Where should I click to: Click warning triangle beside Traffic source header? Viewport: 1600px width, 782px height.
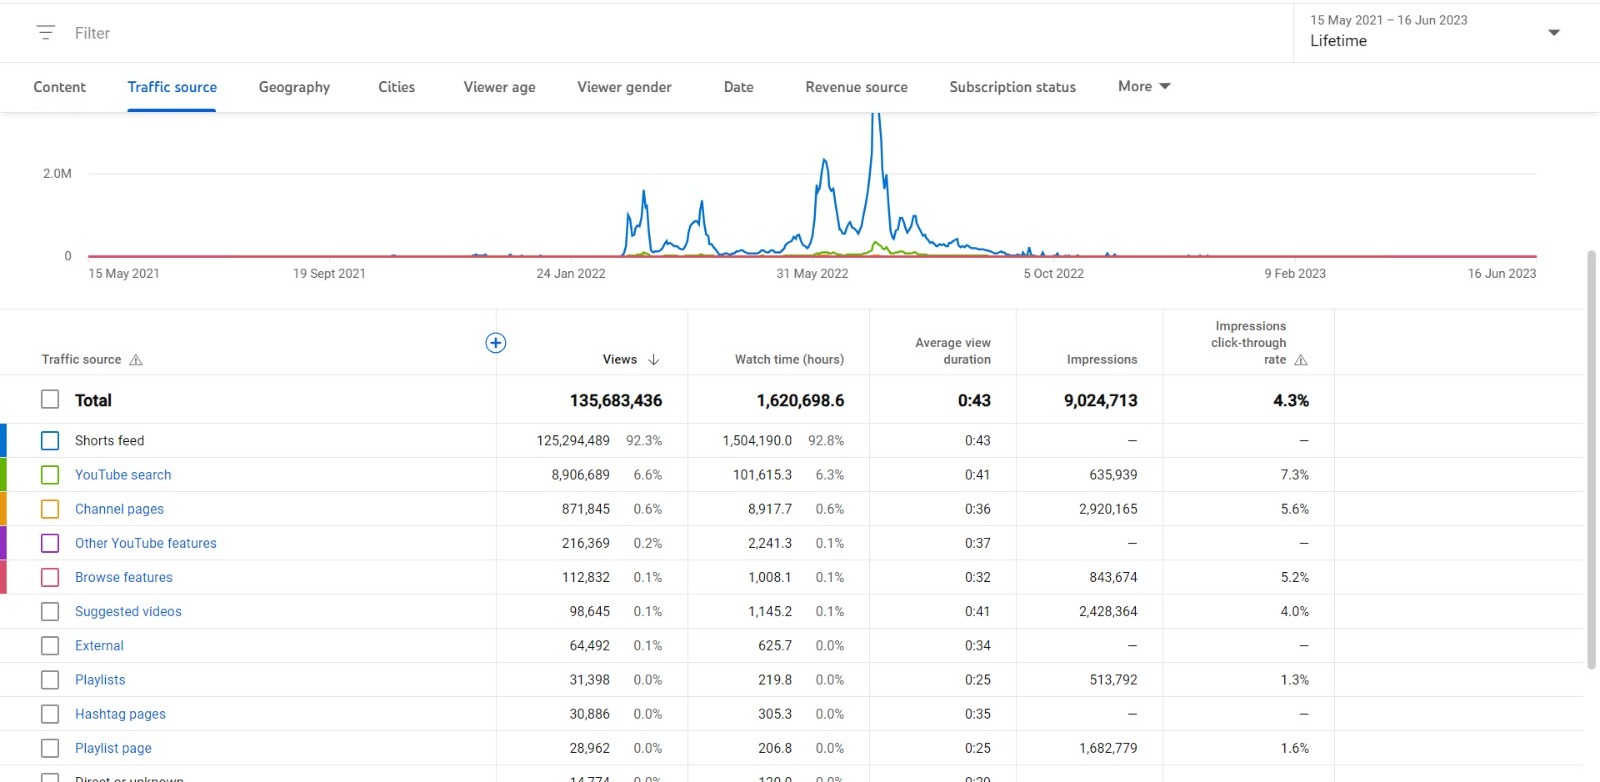tap(136, 360)
